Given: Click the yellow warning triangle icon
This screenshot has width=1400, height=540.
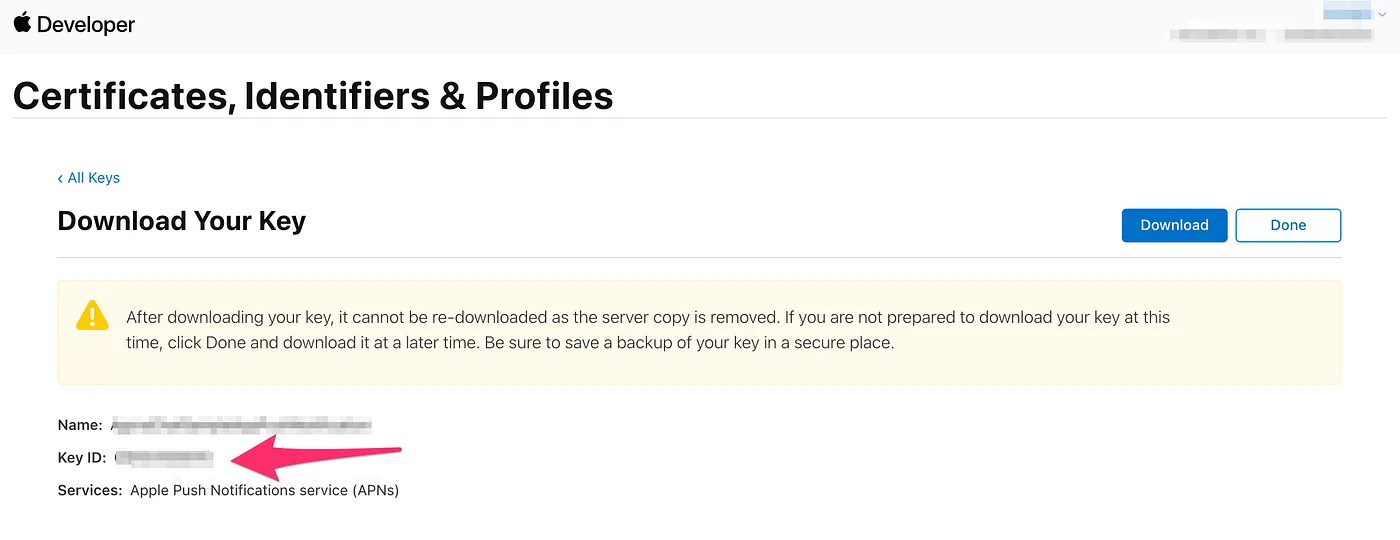Looking at the screenshot, I should point(92,315).
